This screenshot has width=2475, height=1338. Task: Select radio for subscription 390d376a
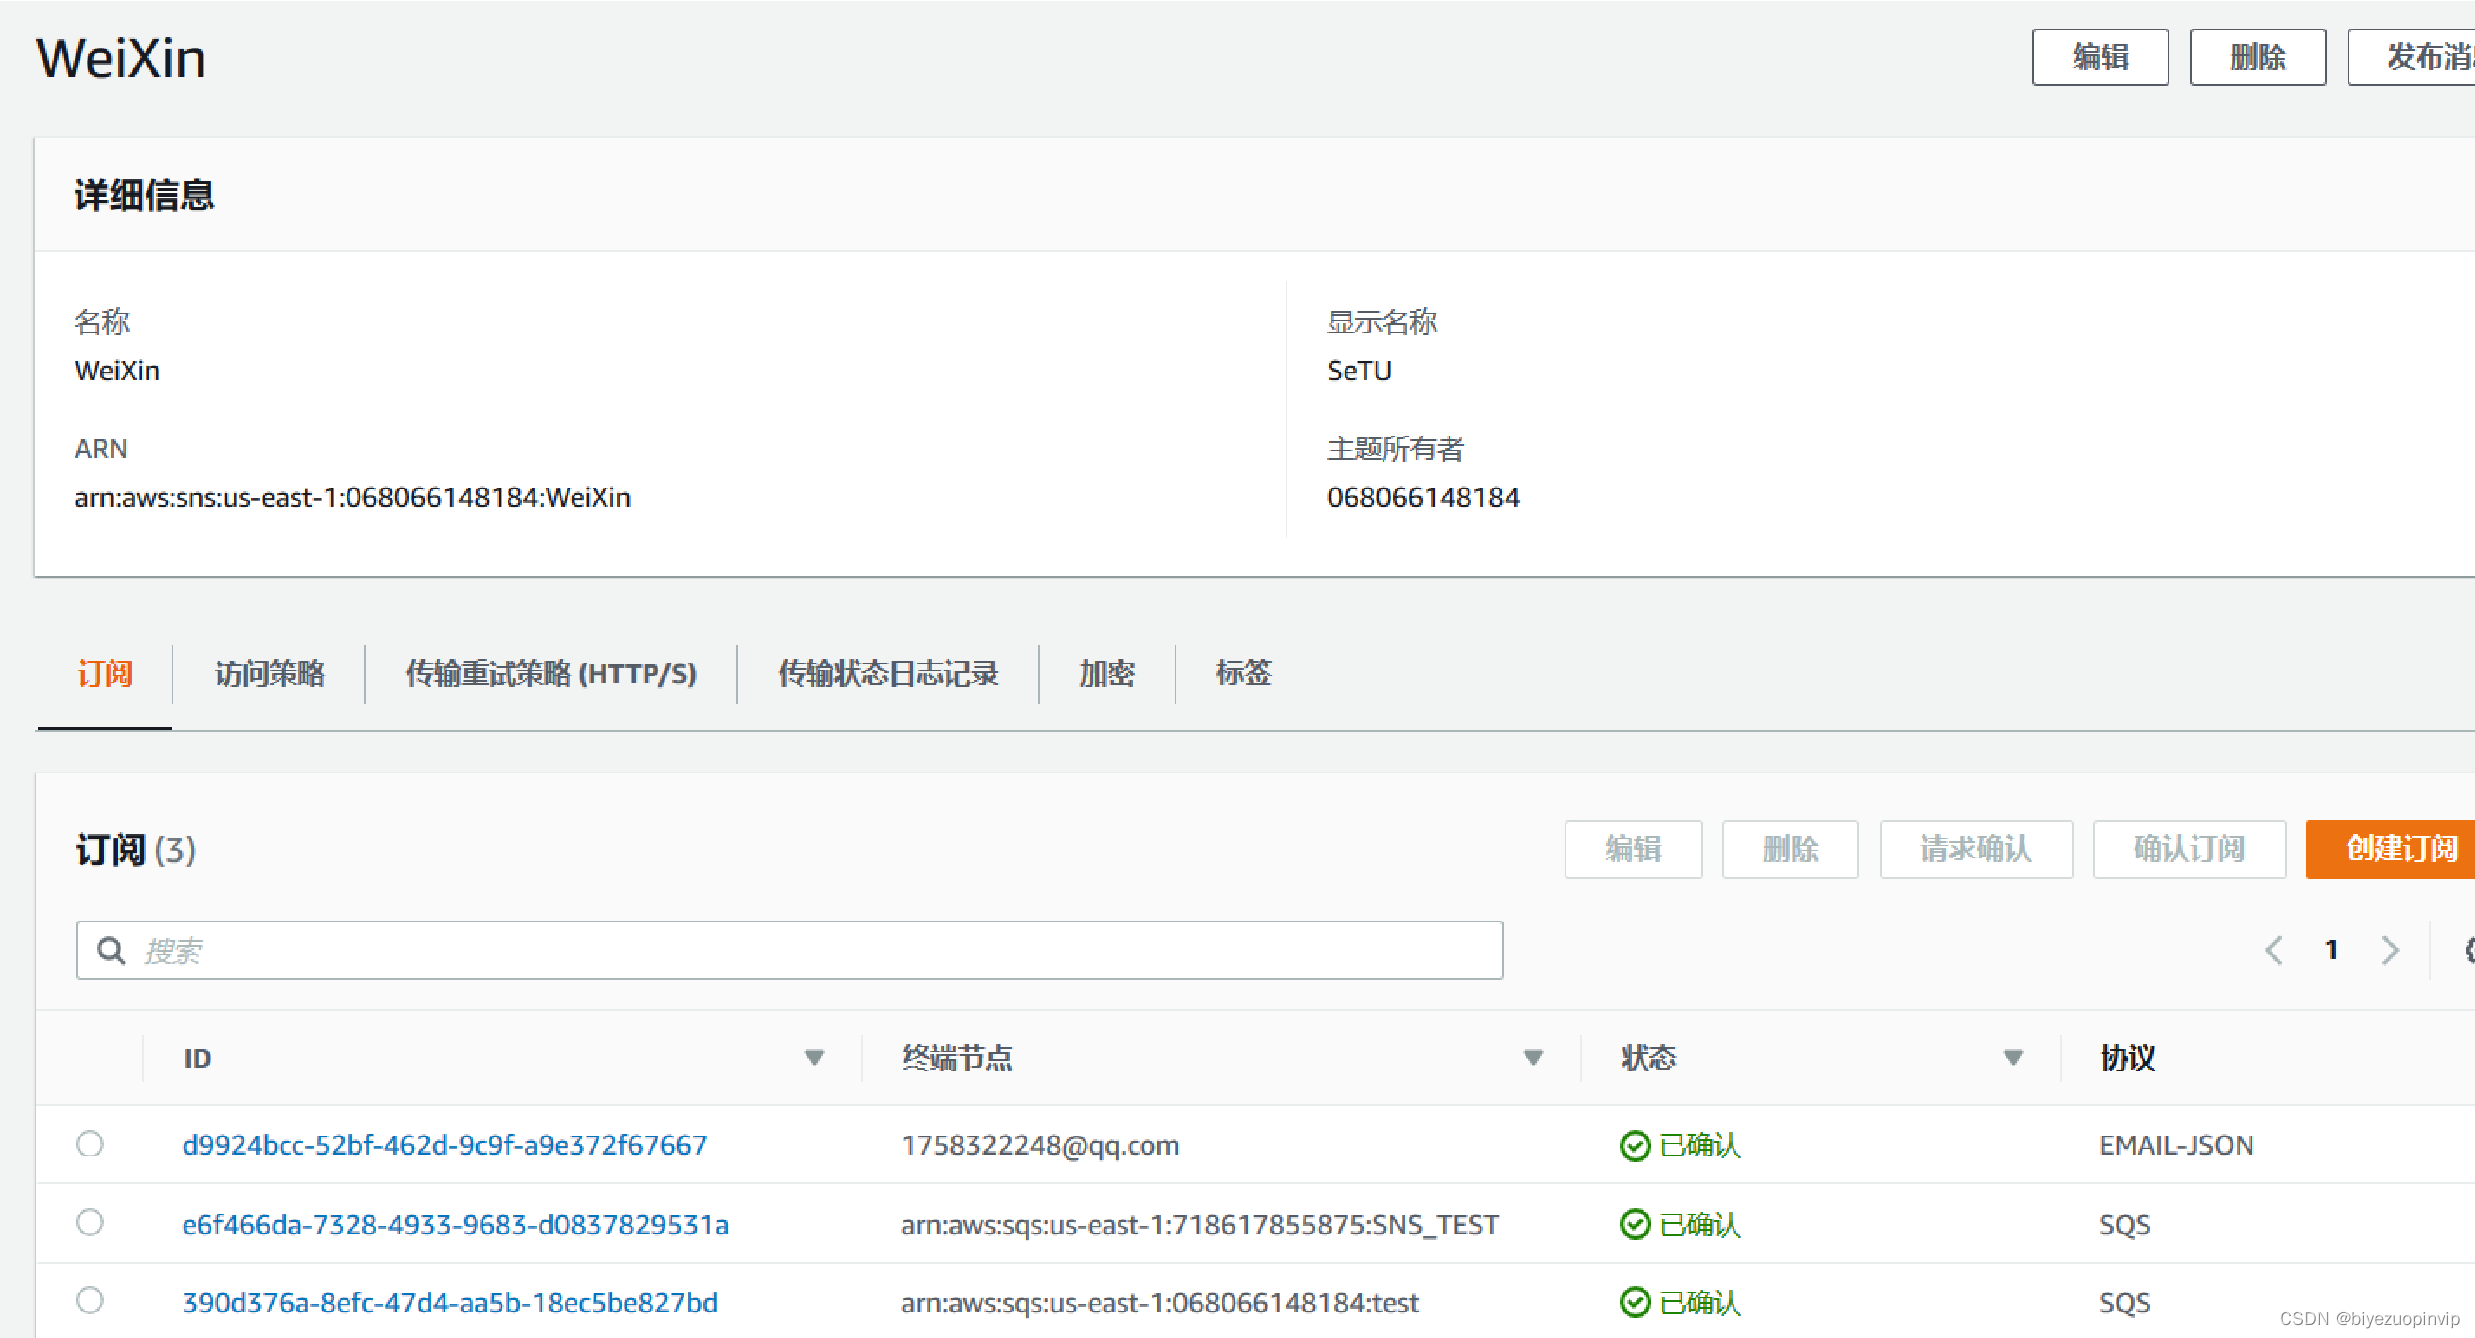pos(90,1300)
